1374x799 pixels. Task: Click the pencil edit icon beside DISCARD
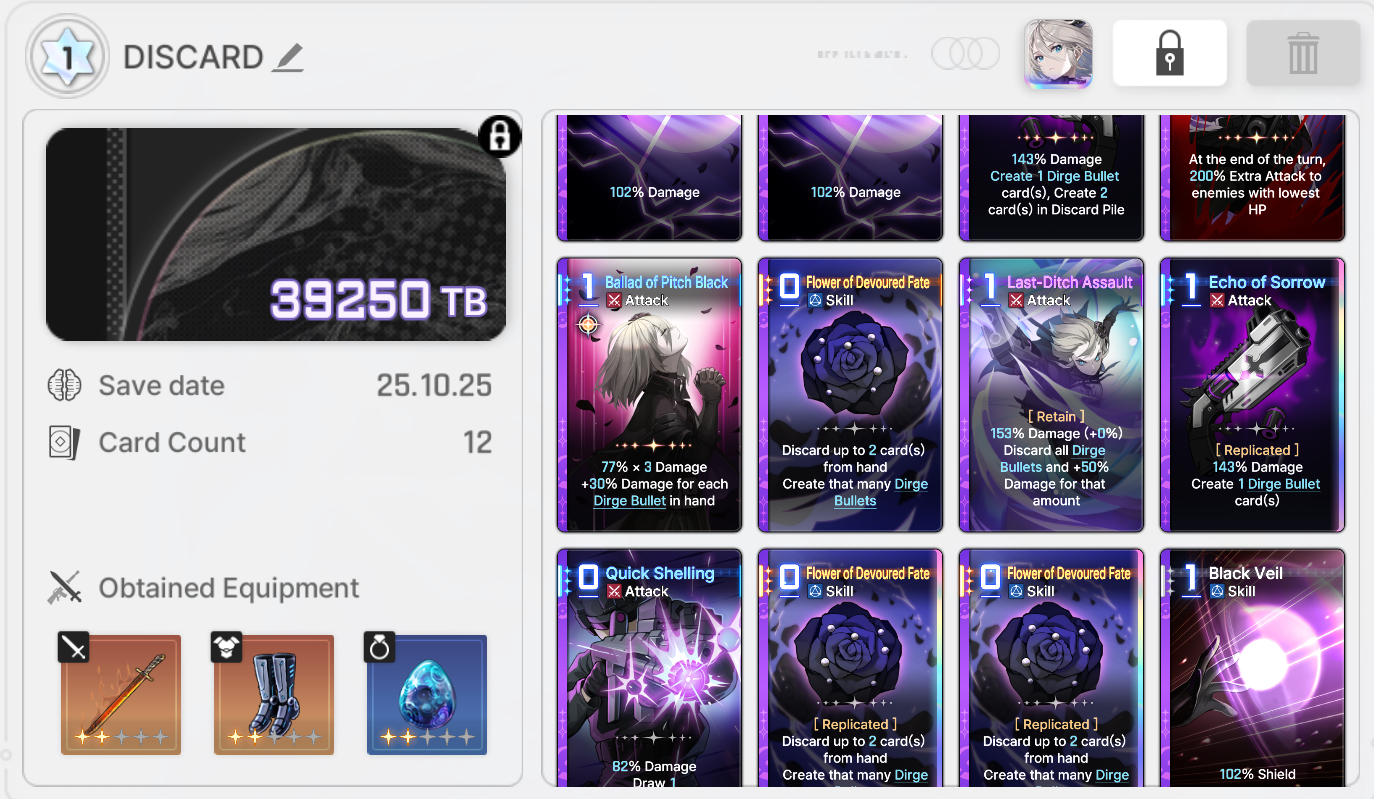coord(288,57)
